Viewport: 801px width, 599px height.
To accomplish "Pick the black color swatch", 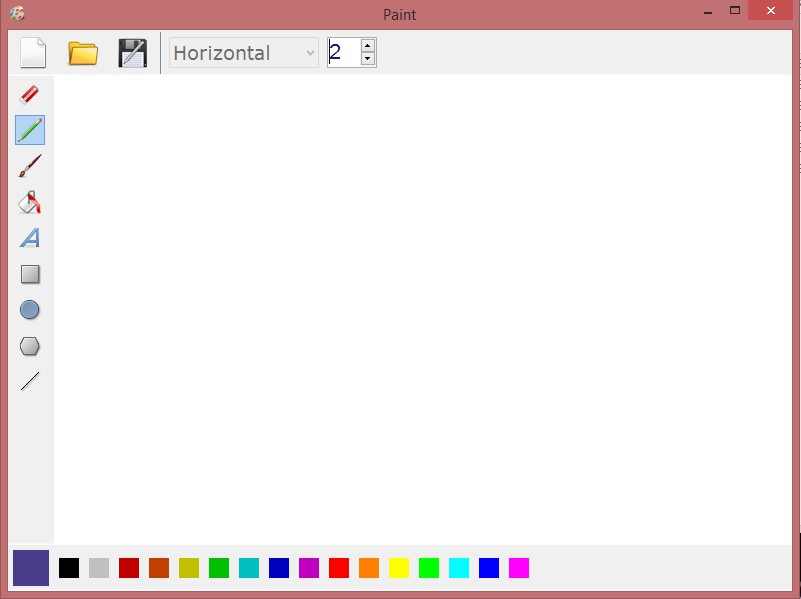I will (x=69, y=568).
